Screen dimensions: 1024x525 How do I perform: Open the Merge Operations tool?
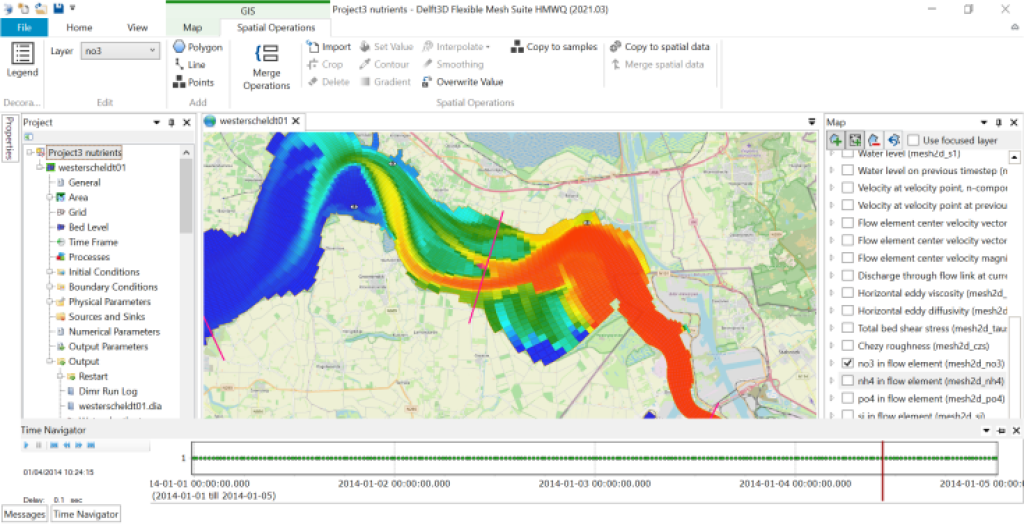266,65
